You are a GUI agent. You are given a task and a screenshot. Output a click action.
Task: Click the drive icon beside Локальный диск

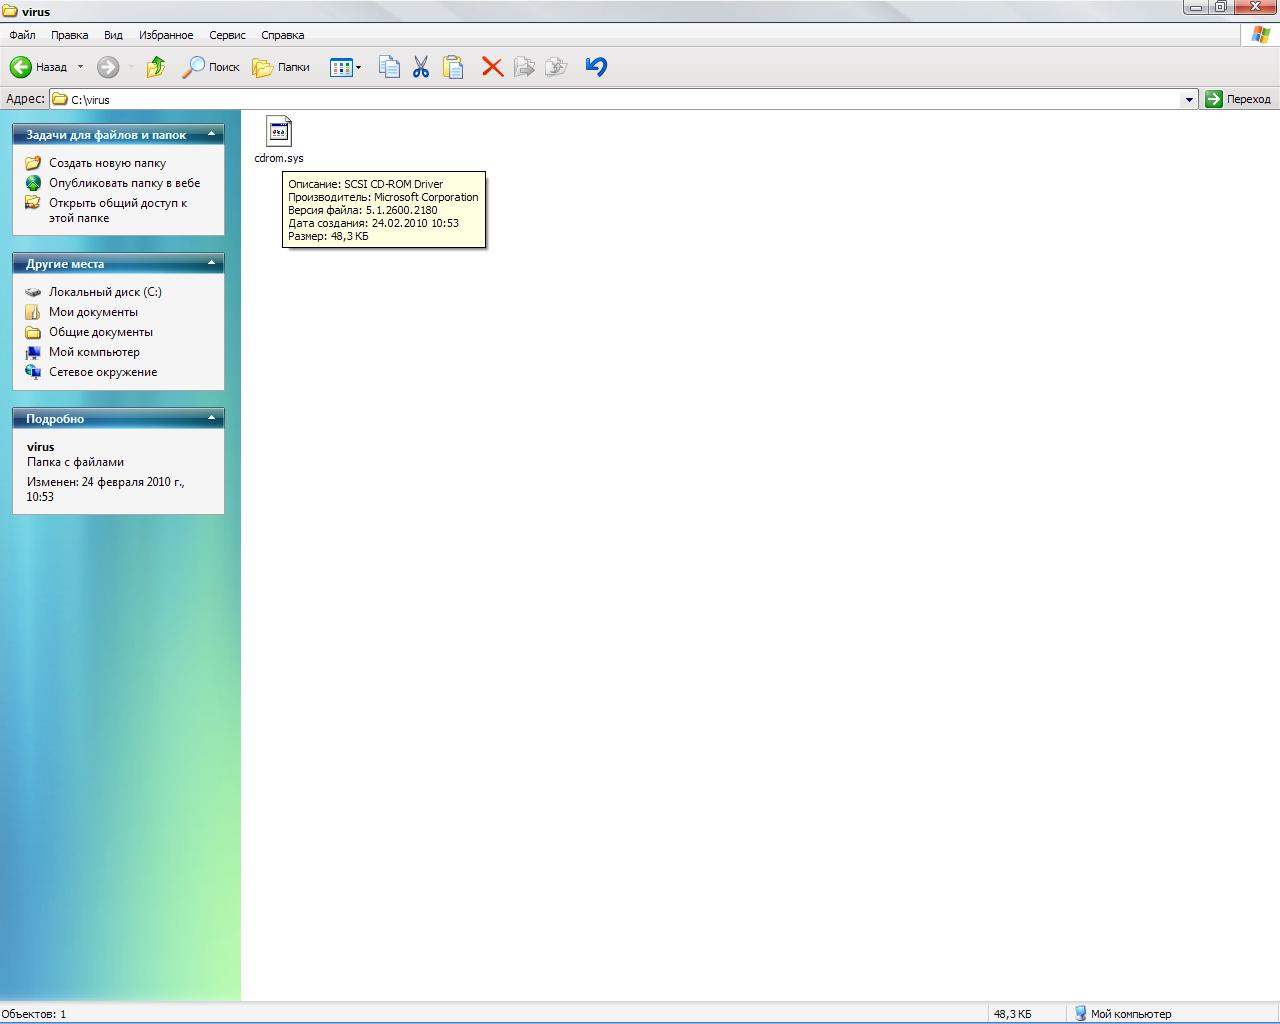(x=33, y=292)
